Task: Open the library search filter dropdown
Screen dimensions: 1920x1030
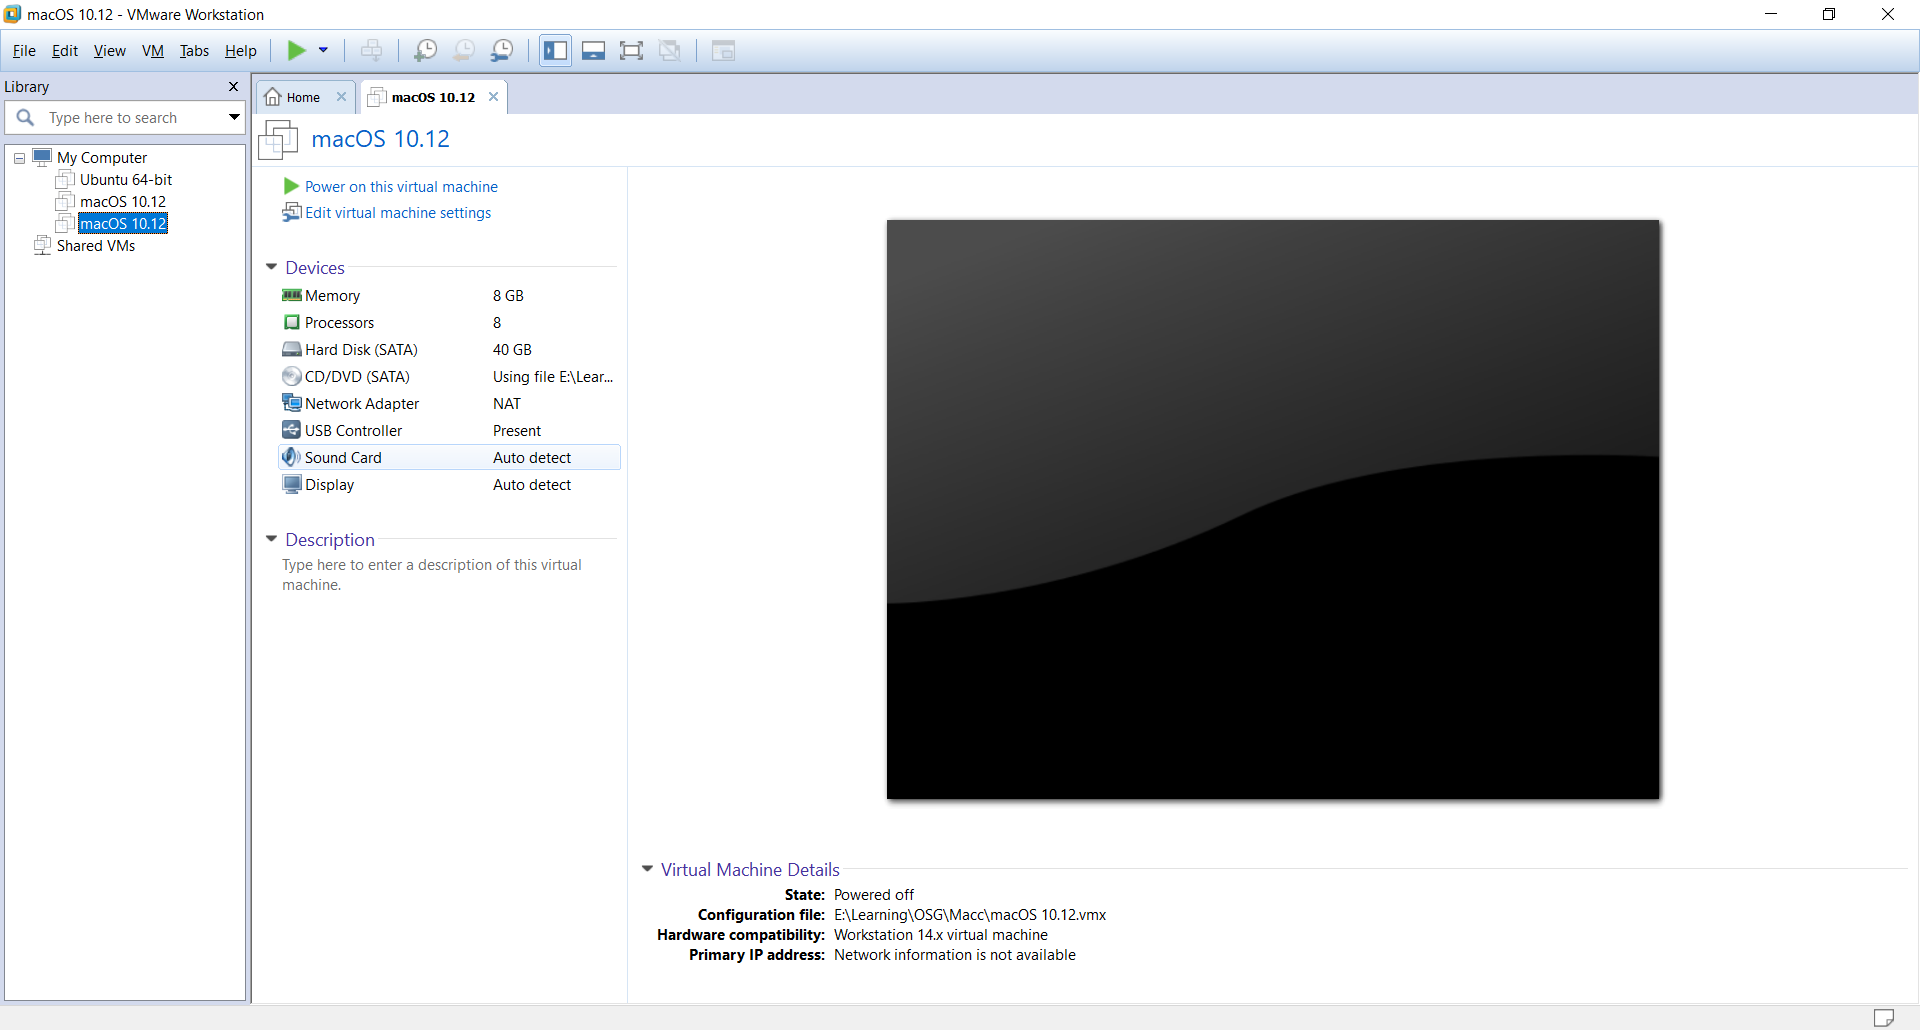Action: 234,118
